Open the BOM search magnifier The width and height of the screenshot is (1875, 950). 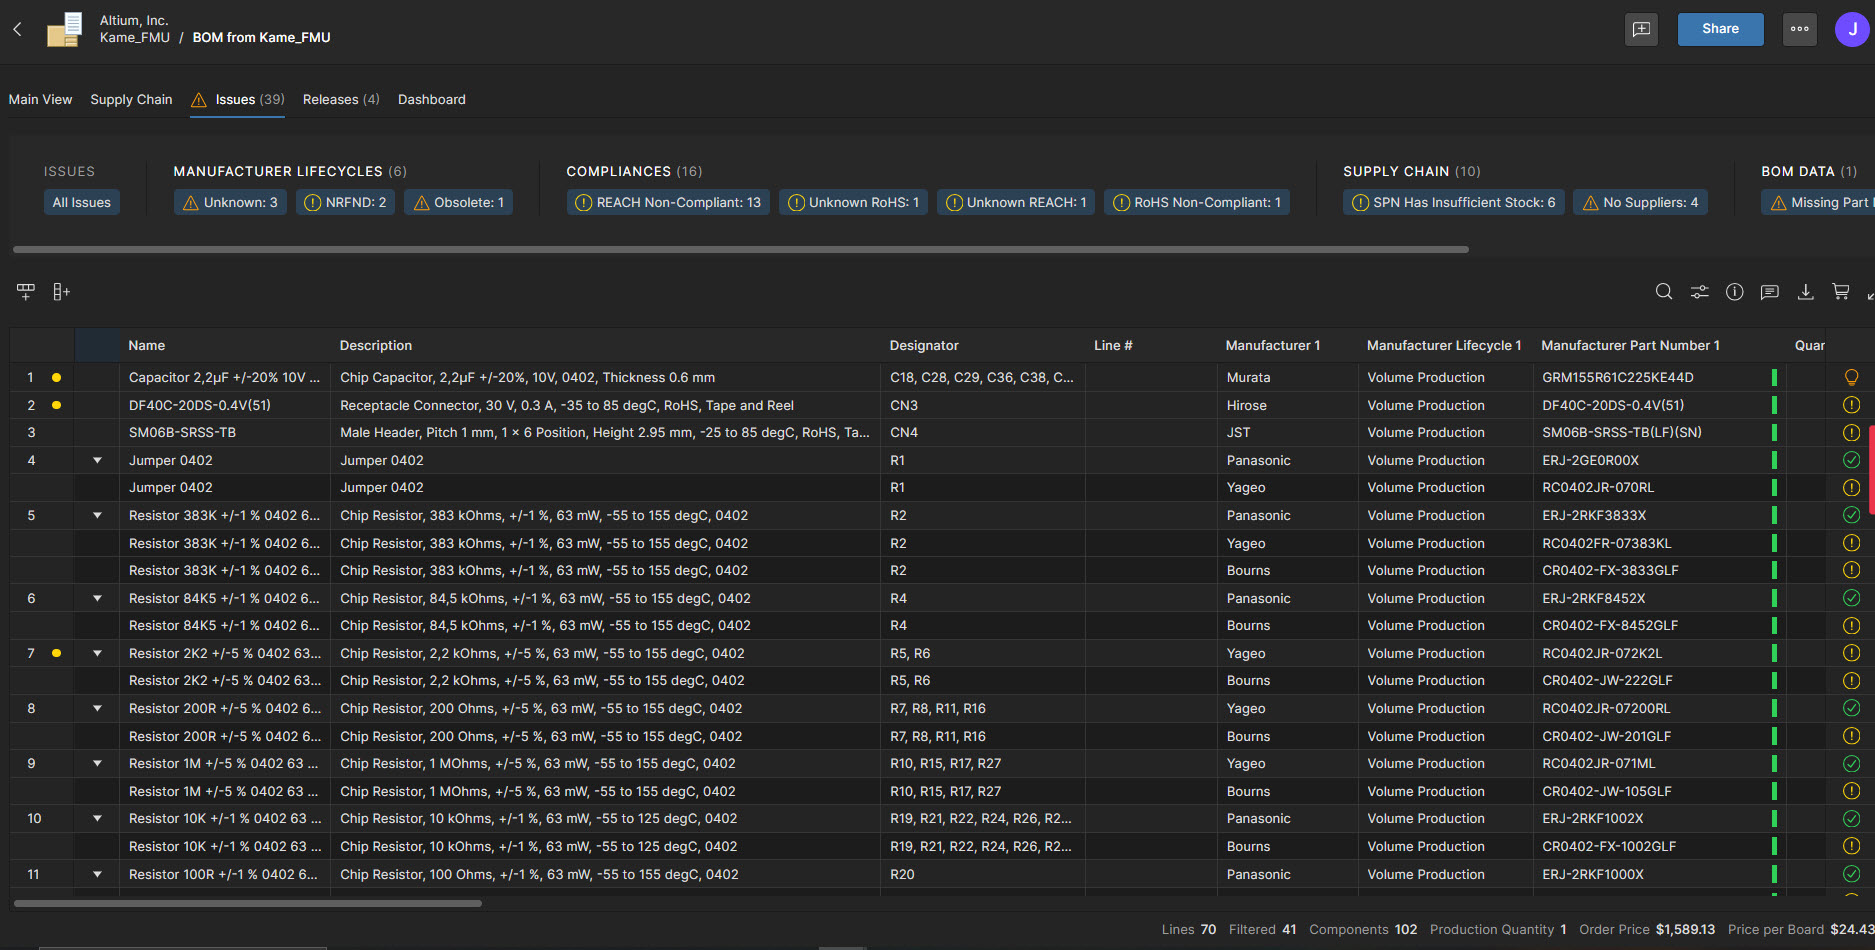click(x=1664, y=291)
